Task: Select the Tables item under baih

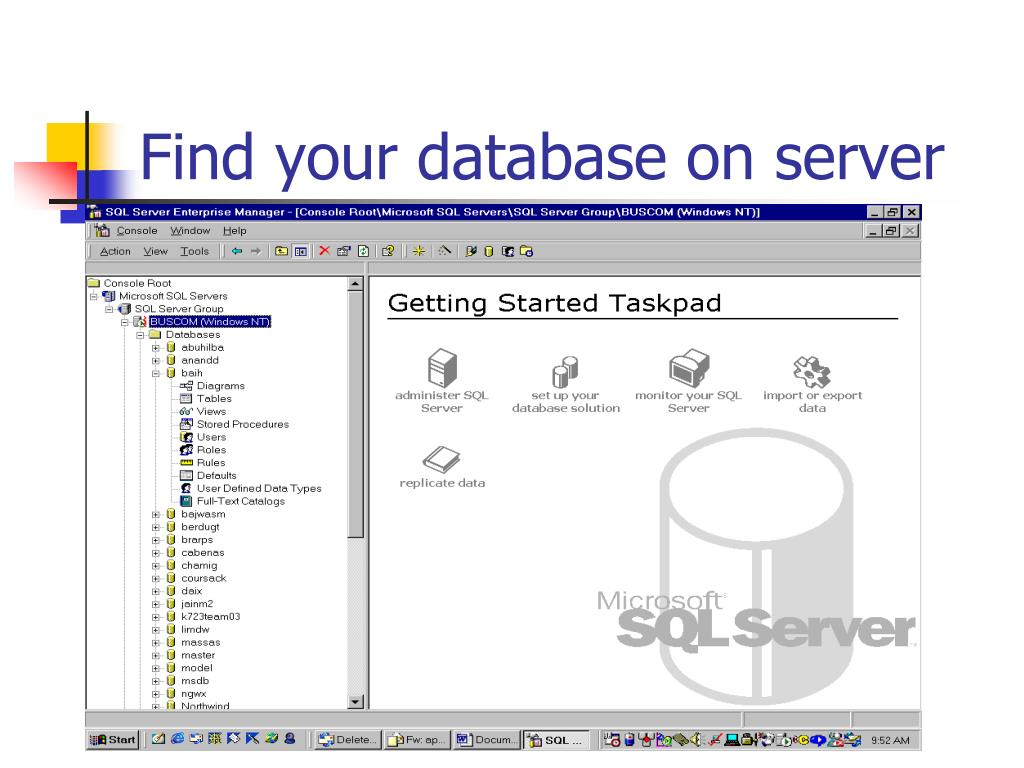Action: (x=214, y=399)
